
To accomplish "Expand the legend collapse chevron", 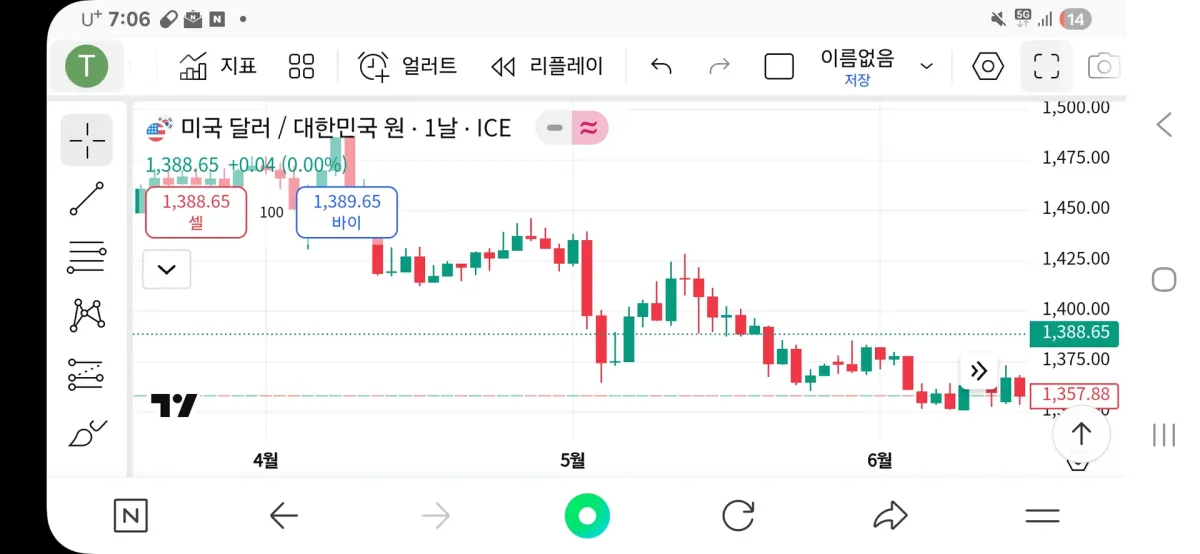I will (x=167, y=269).
